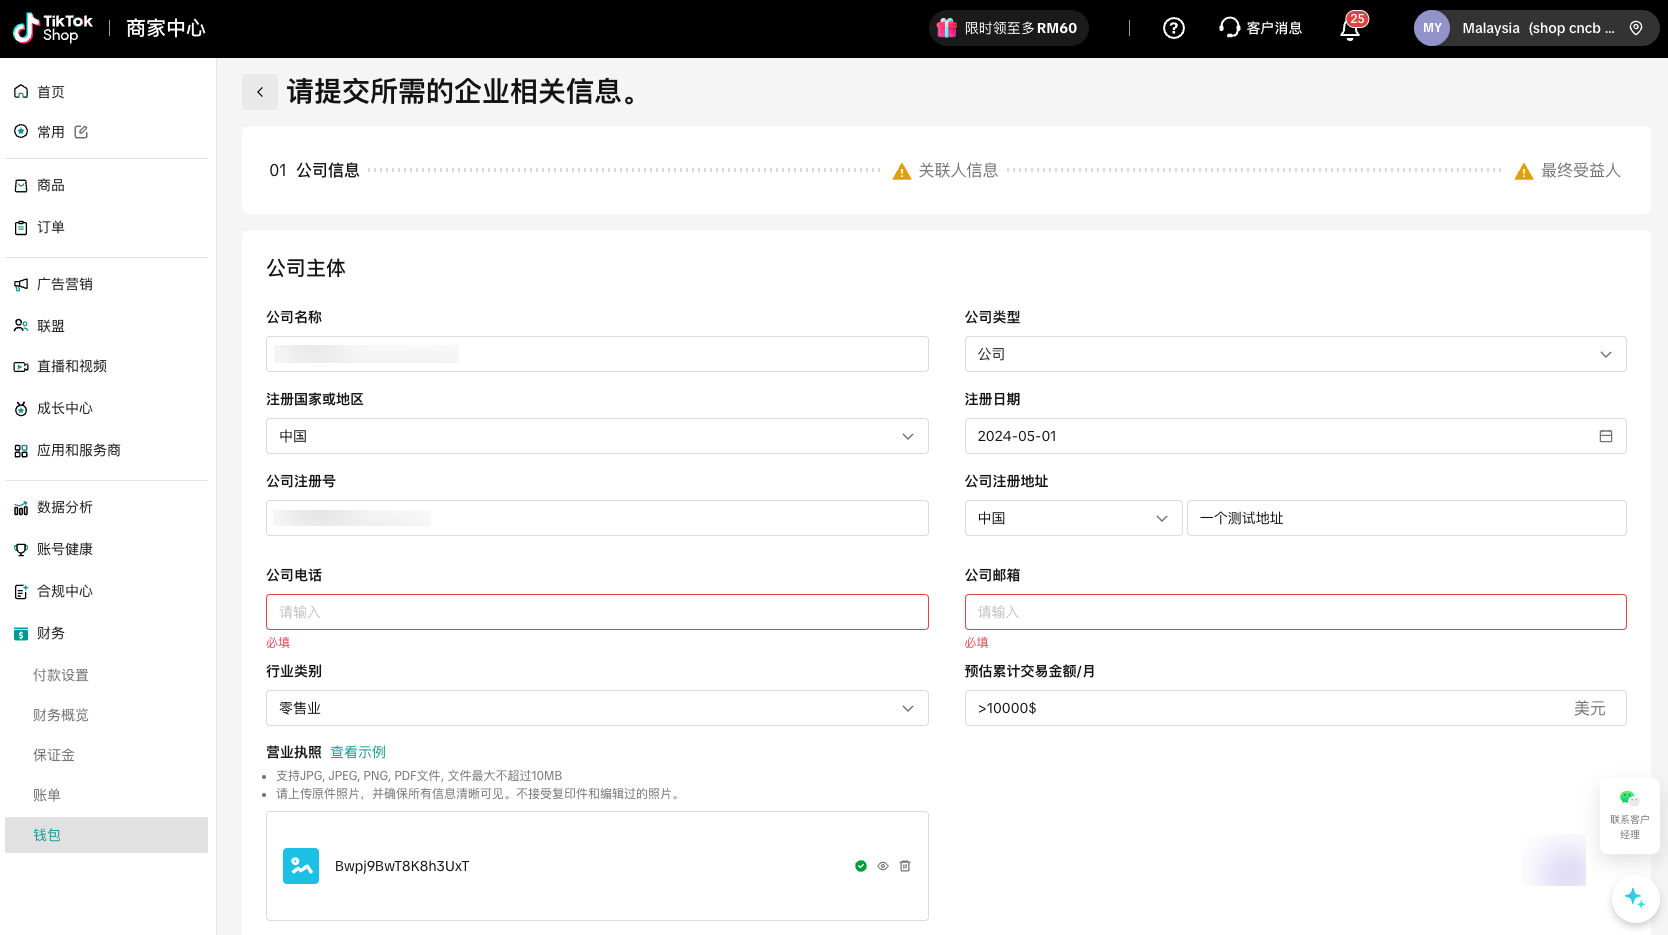1668x935 pixels.
Task: Open the AI assistant sparkle icon
Action: point(1635,897)
